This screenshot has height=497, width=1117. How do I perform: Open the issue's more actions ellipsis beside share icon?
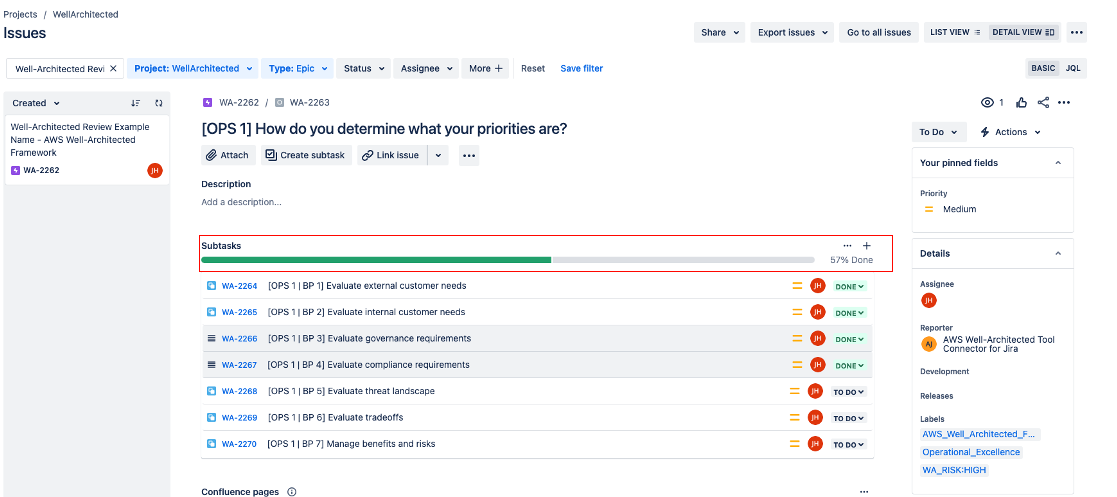pos(1064,103)
